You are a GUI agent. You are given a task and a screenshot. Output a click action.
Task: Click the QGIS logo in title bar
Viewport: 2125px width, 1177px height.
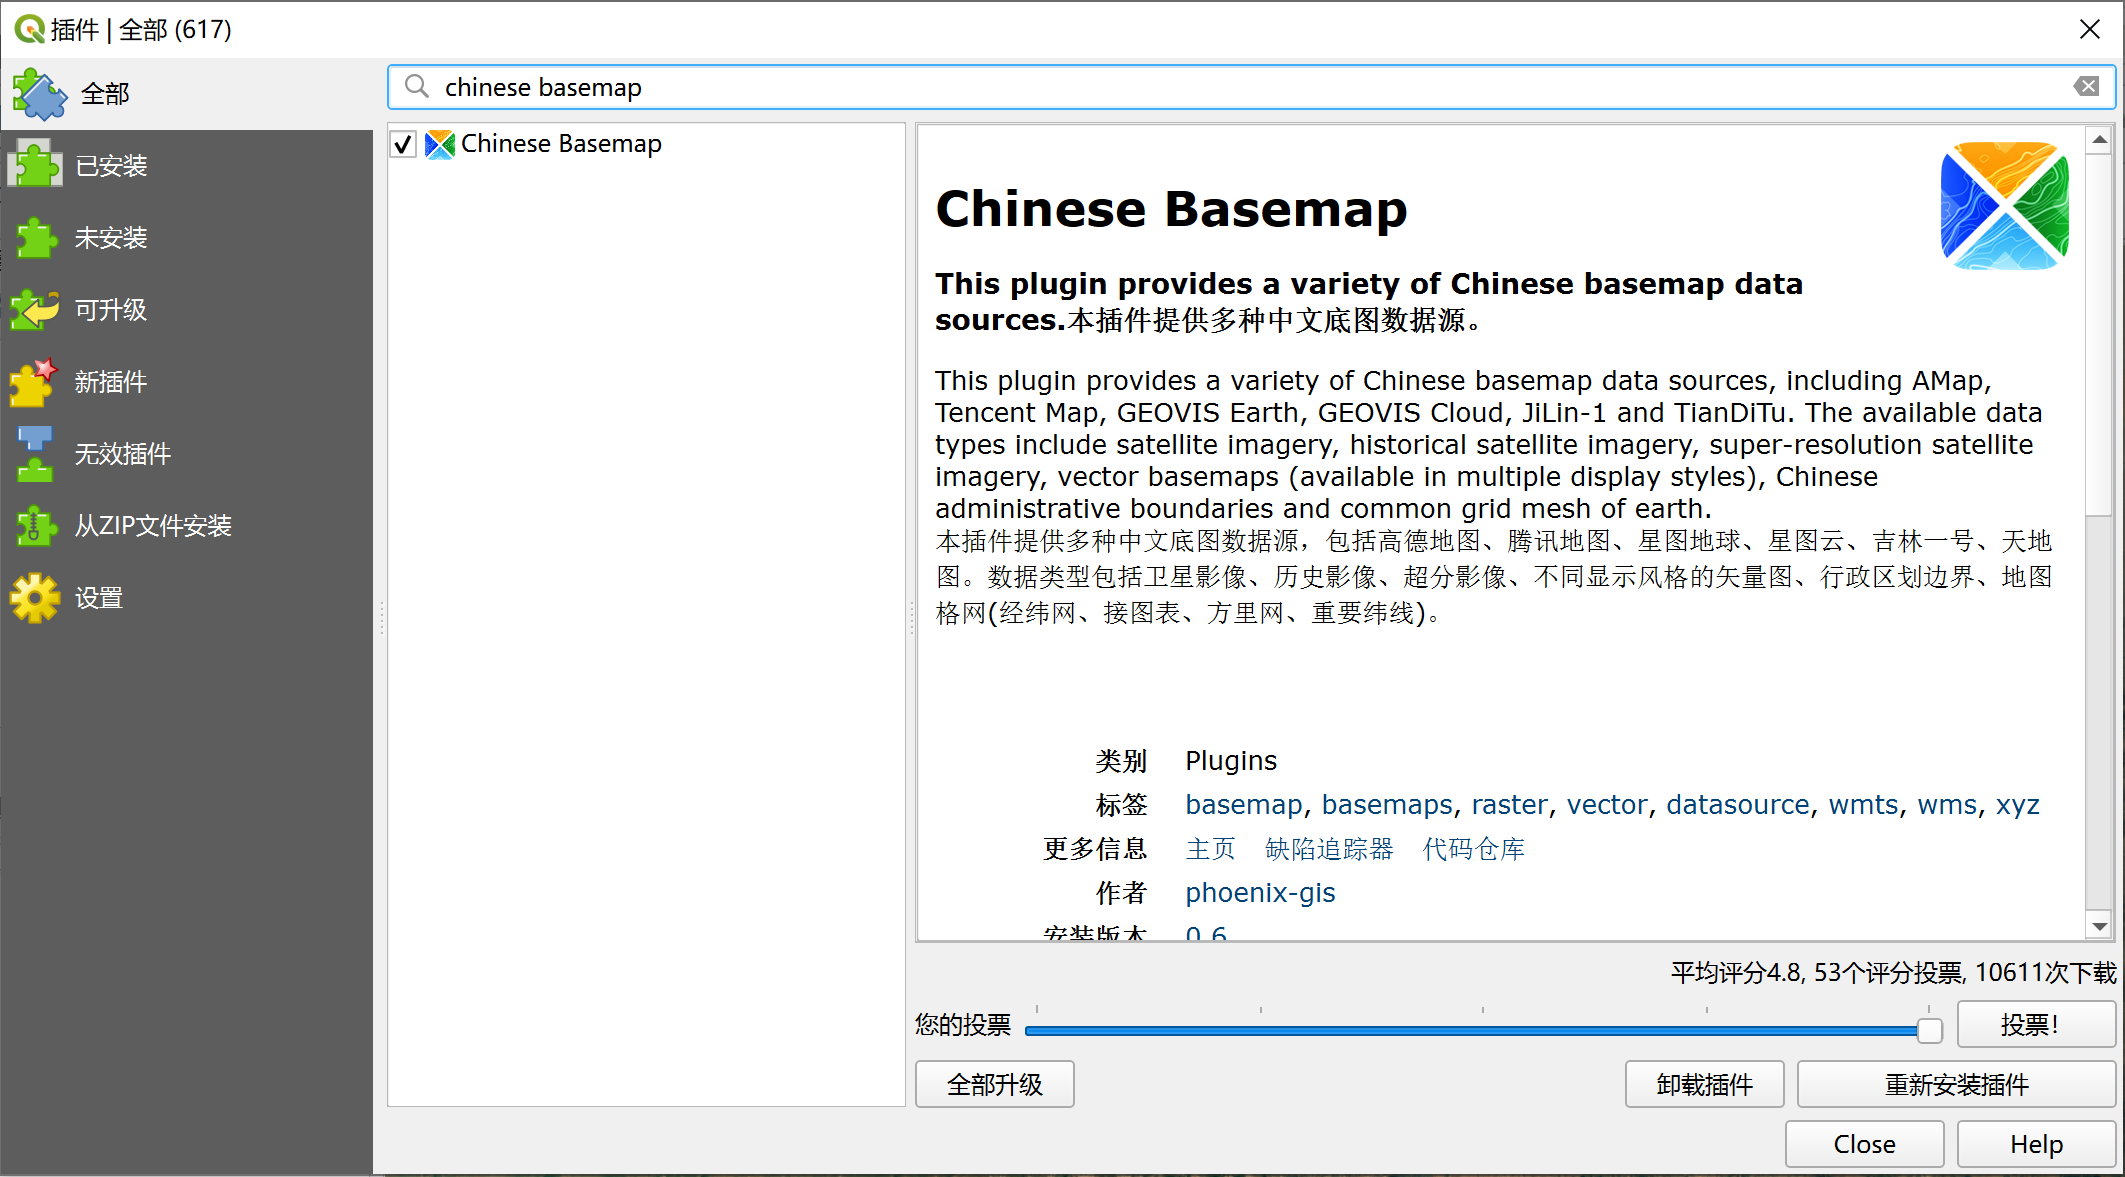click(x=30, y=29)
